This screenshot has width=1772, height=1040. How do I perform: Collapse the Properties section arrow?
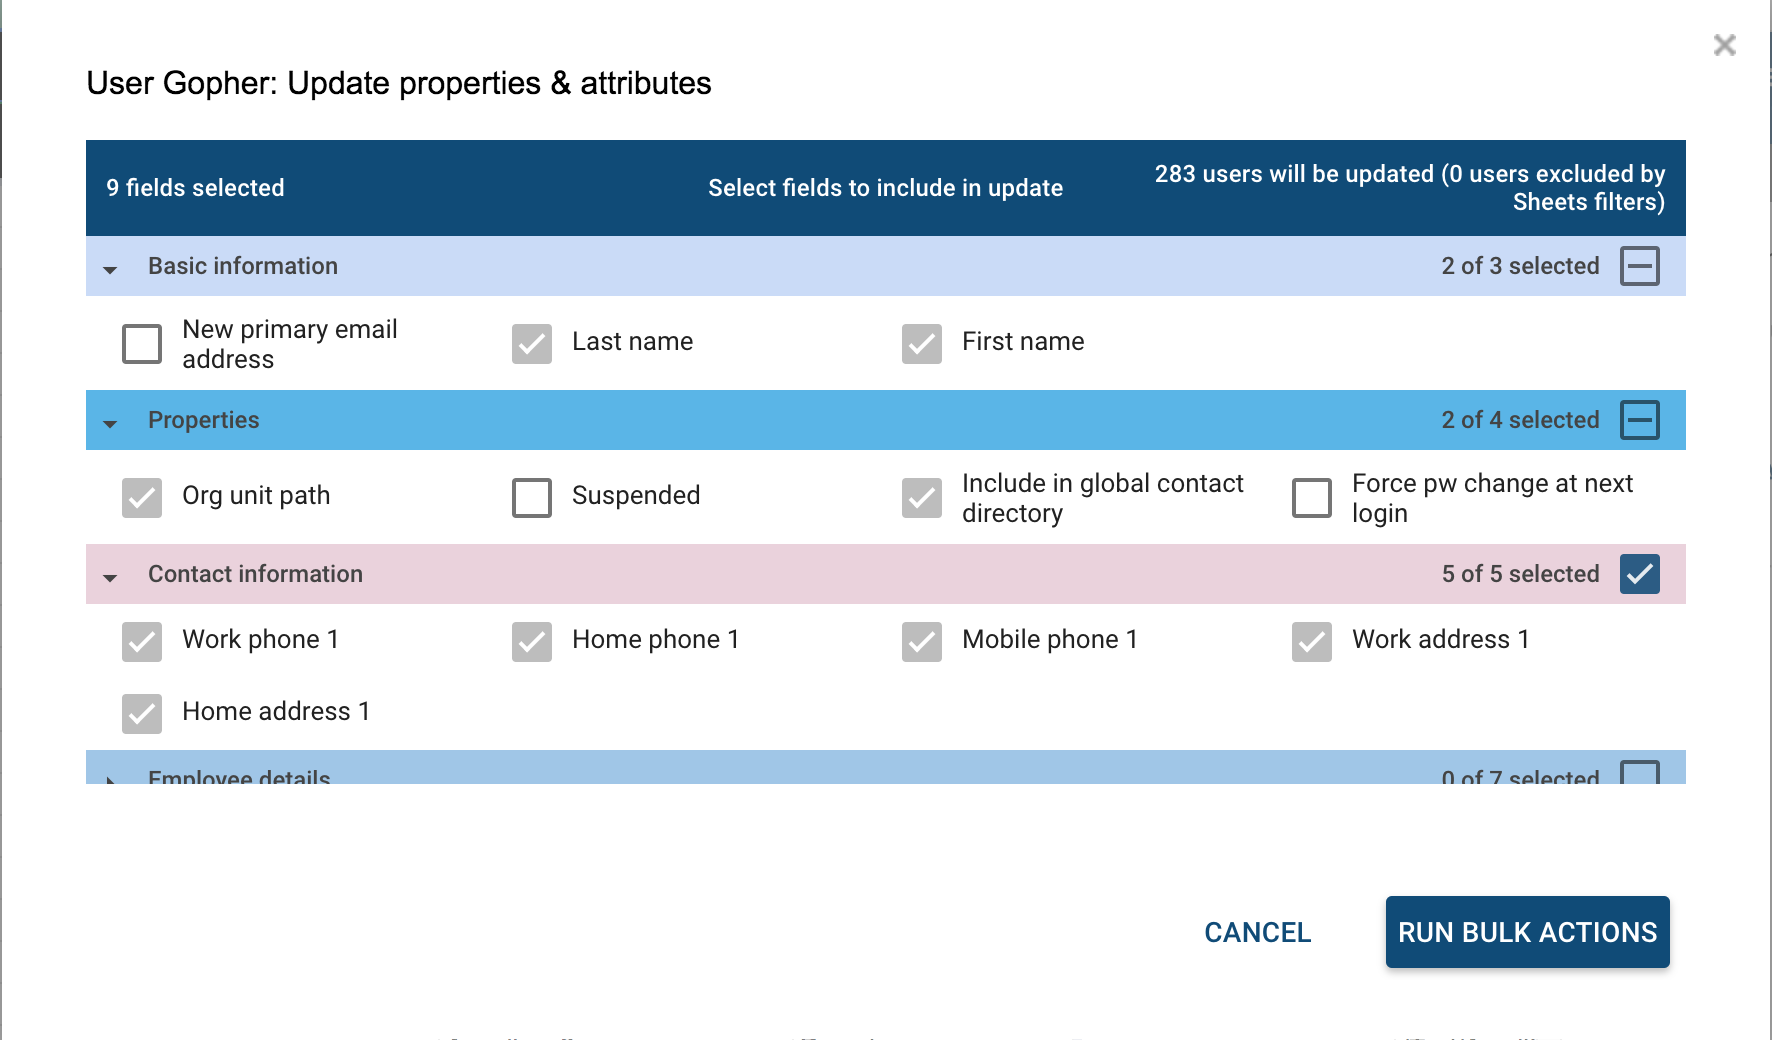point(110,423)
